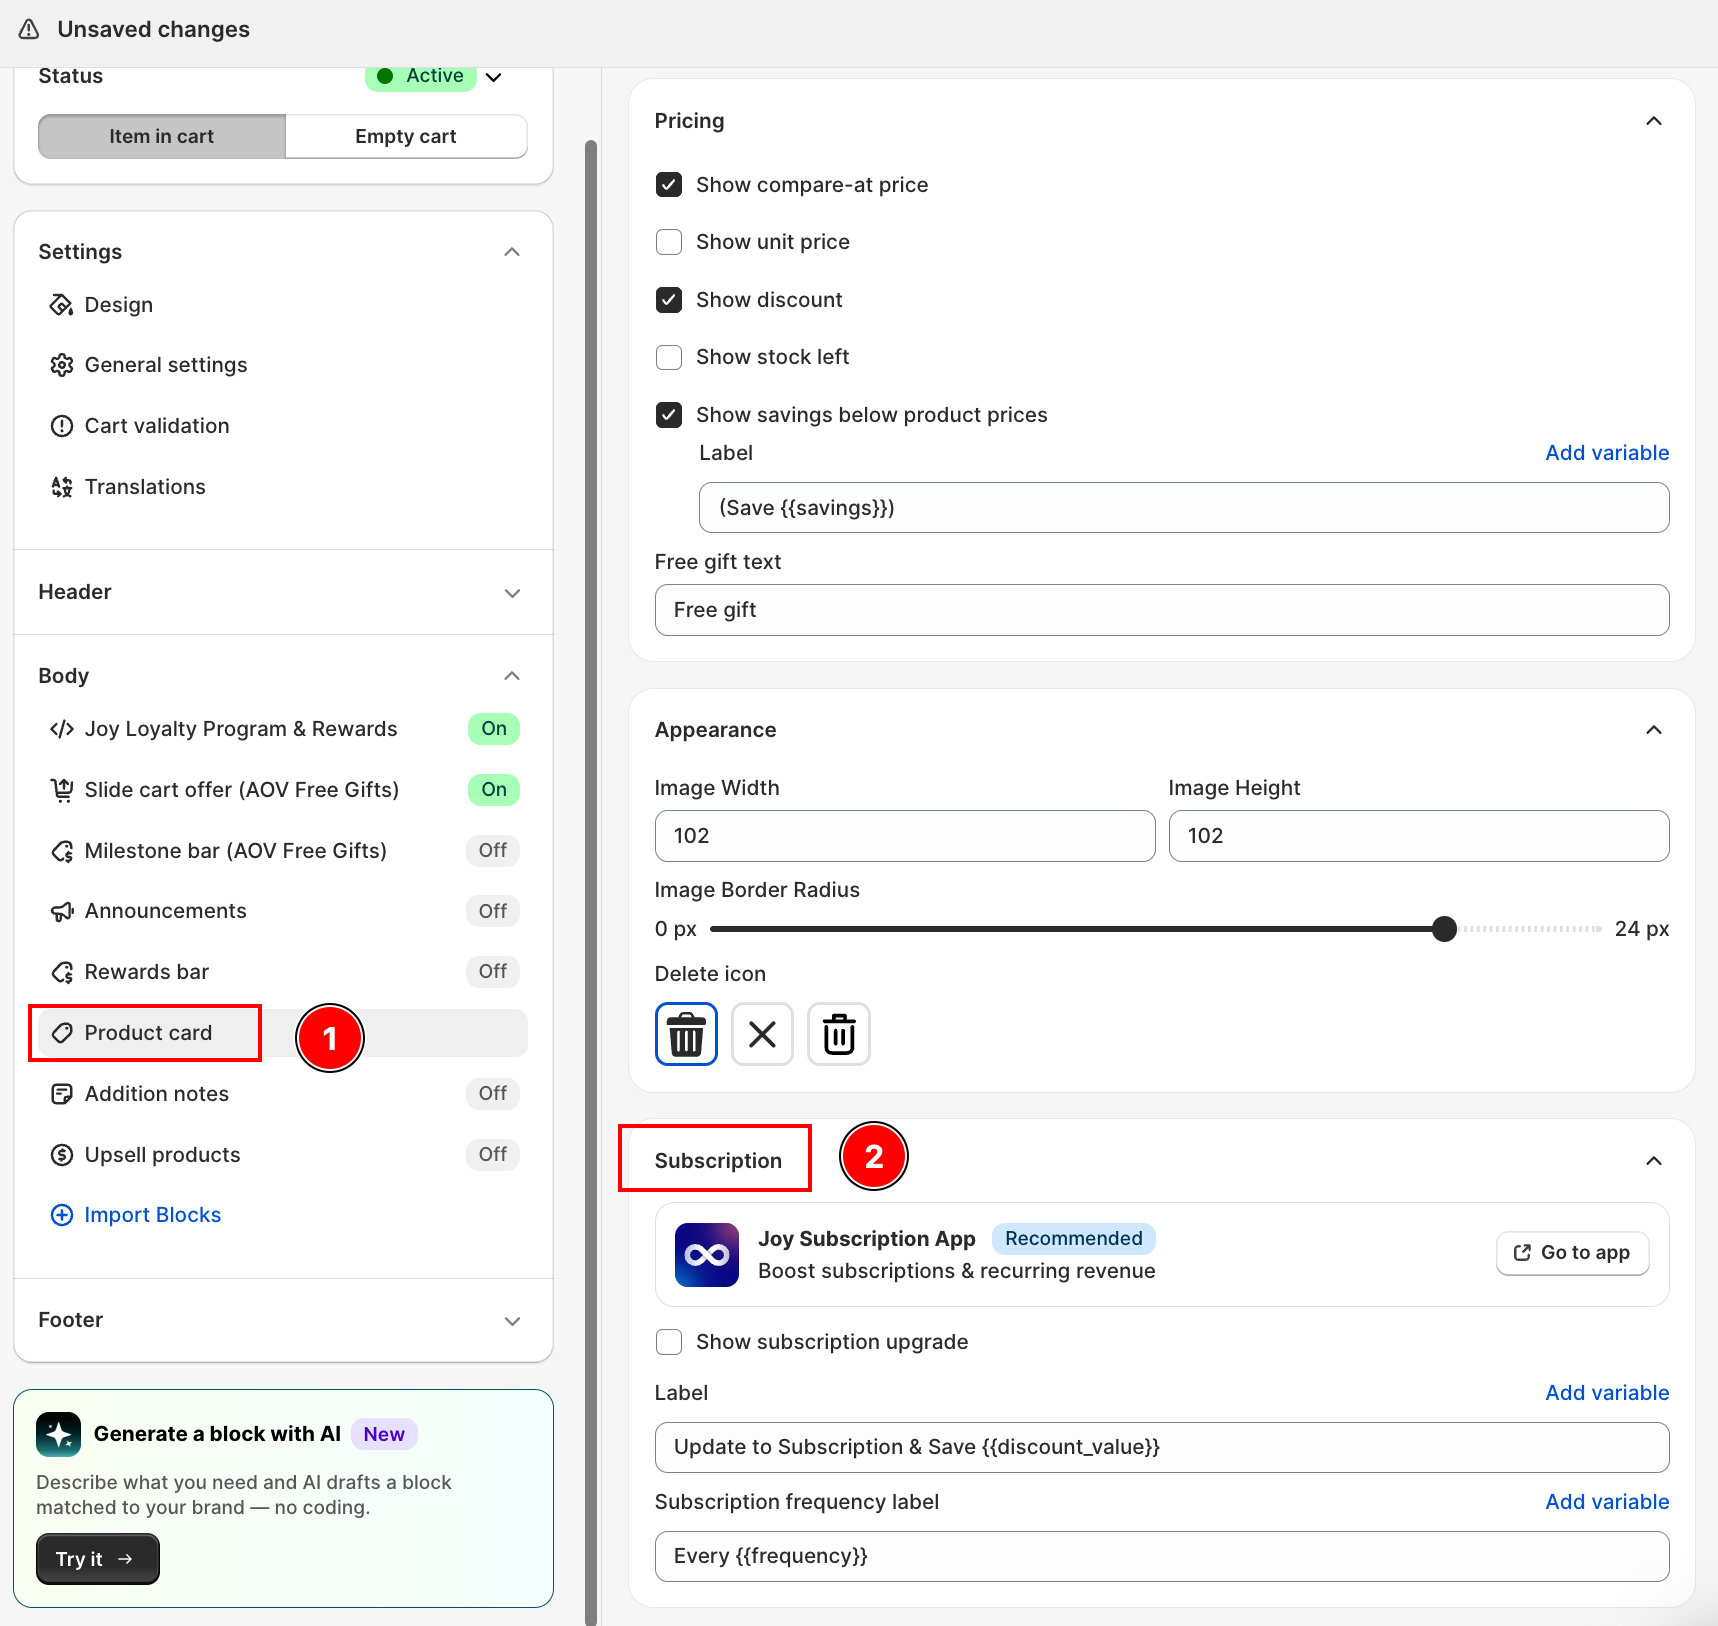Click the AI sparkle block icon

(x=59, y=1435)
